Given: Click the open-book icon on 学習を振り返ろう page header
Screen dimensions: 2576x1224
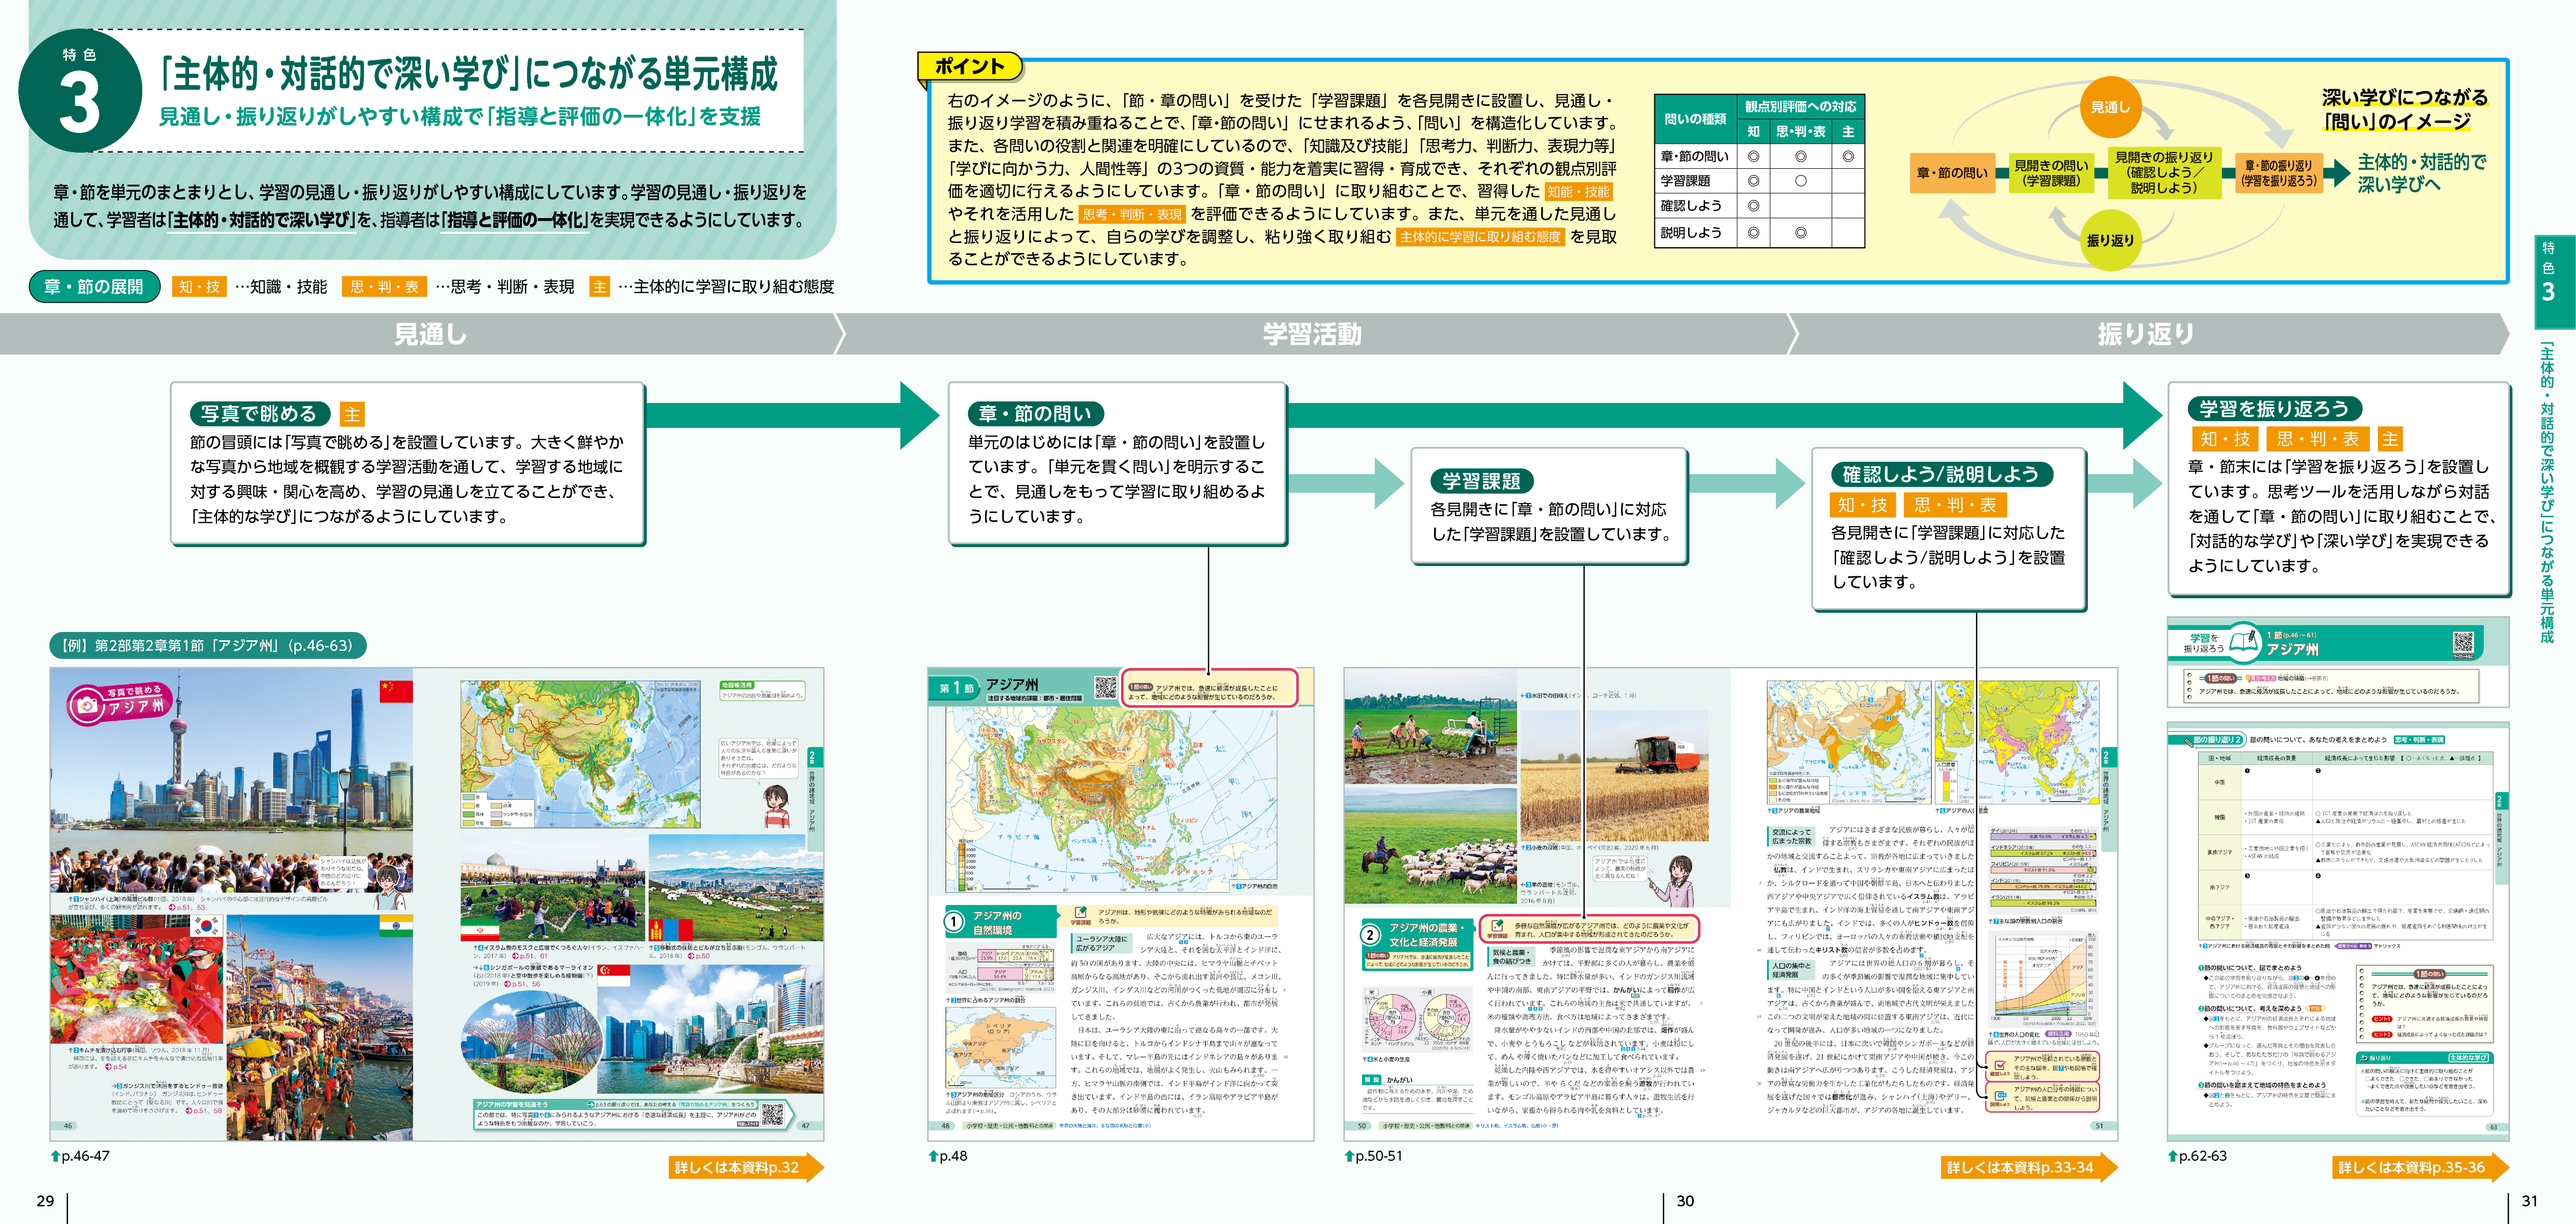Looking at the screenshot, I should [2244, 641].
